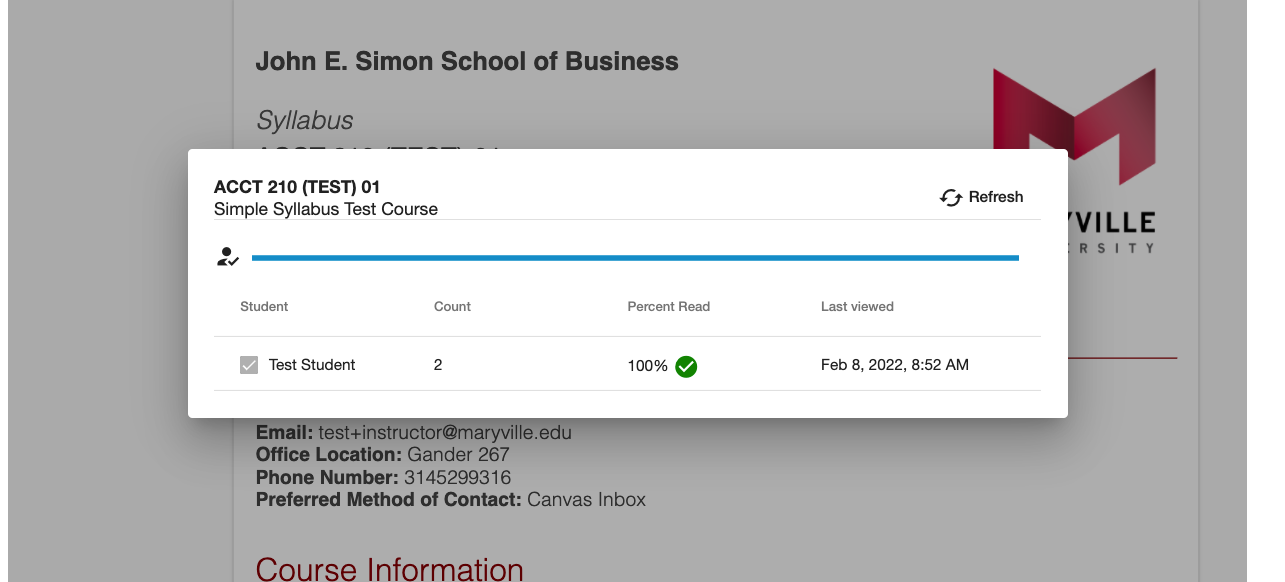Click the Preferred Method of Contact line

coord(451,499)
